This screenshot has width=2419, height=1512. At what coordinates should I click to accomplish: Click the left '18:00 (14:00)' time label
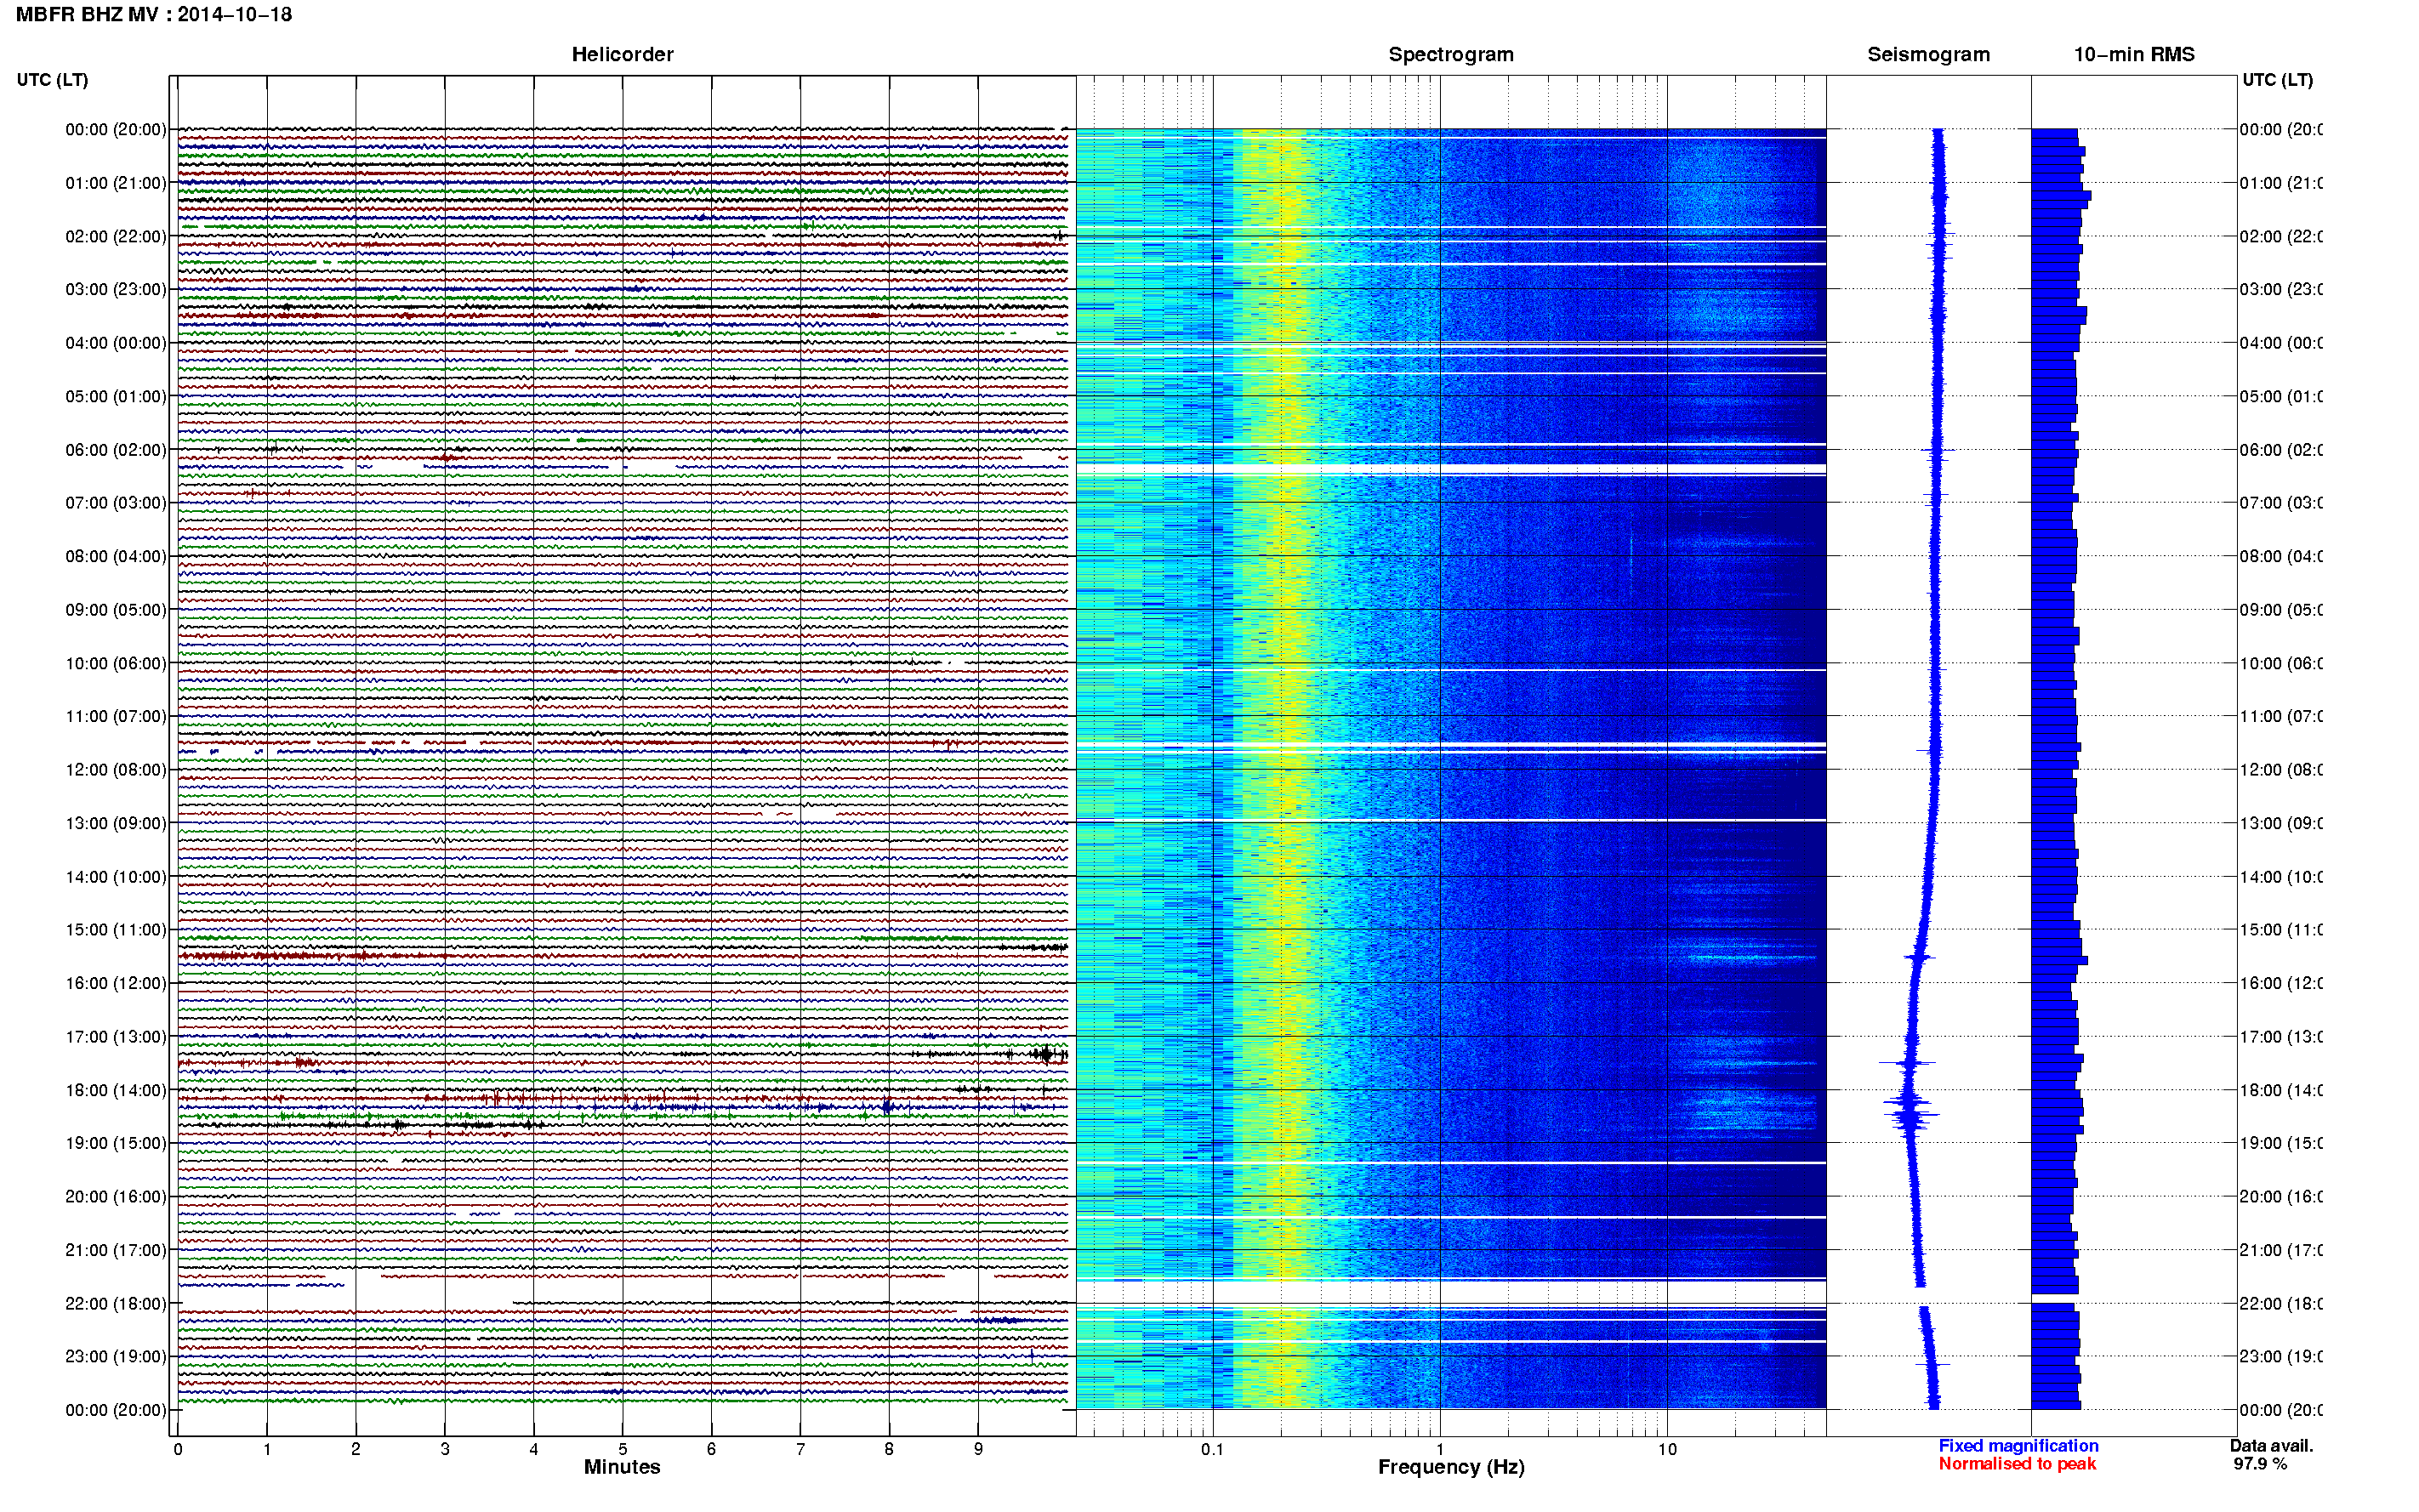coord(116,1090)
